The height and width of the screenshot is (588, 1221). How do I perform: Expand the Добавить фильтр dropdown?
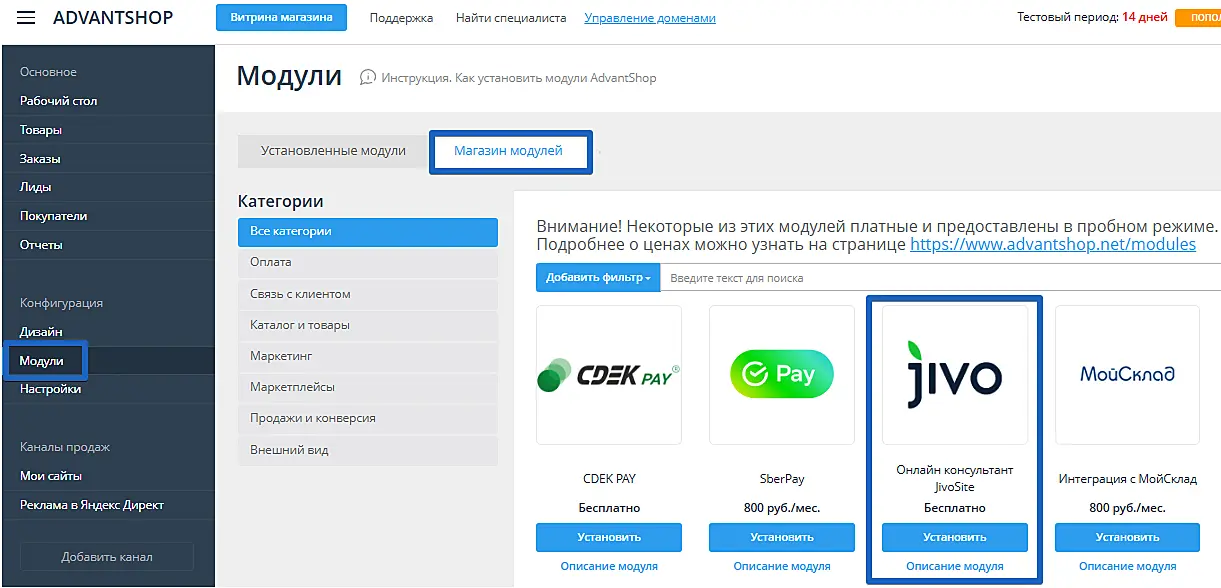(x=598, y=278)
